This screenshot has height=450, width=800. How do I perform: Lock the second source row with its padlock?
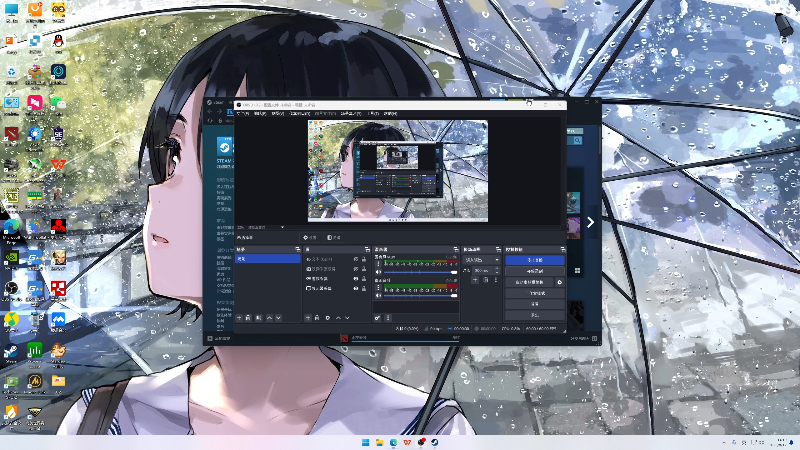coord(364,269)
